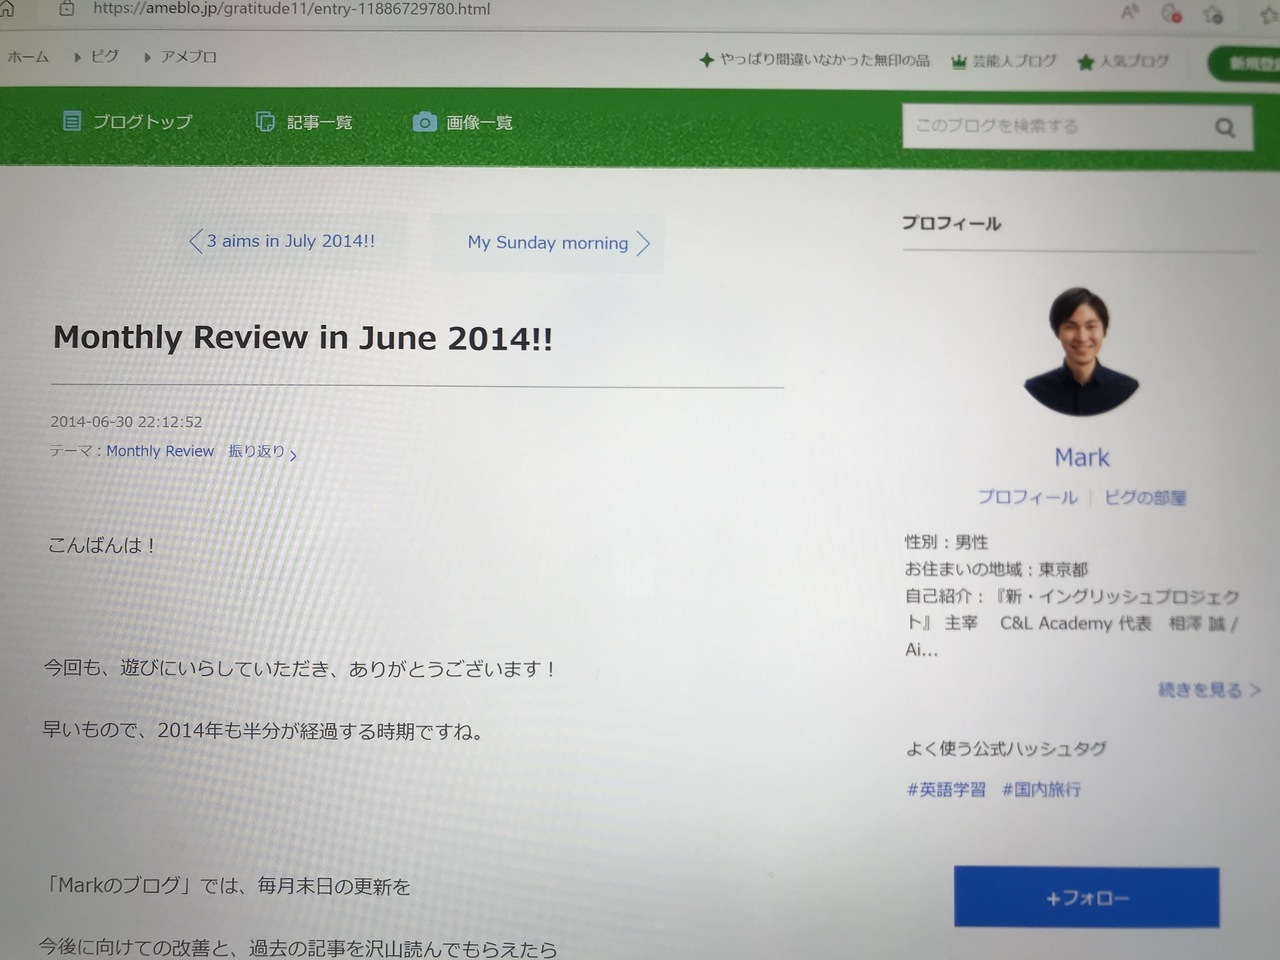Open the やっぱり間違いなかった無印の品 promo link
1280x960 pixels.
pyautogui.click(x=815, y=60)
